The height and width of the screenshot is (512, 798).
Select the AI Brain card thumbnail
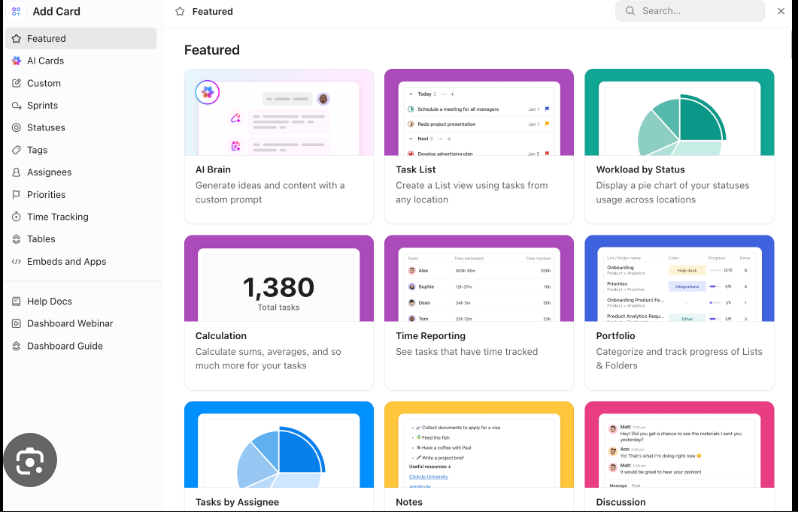[279, 112]
